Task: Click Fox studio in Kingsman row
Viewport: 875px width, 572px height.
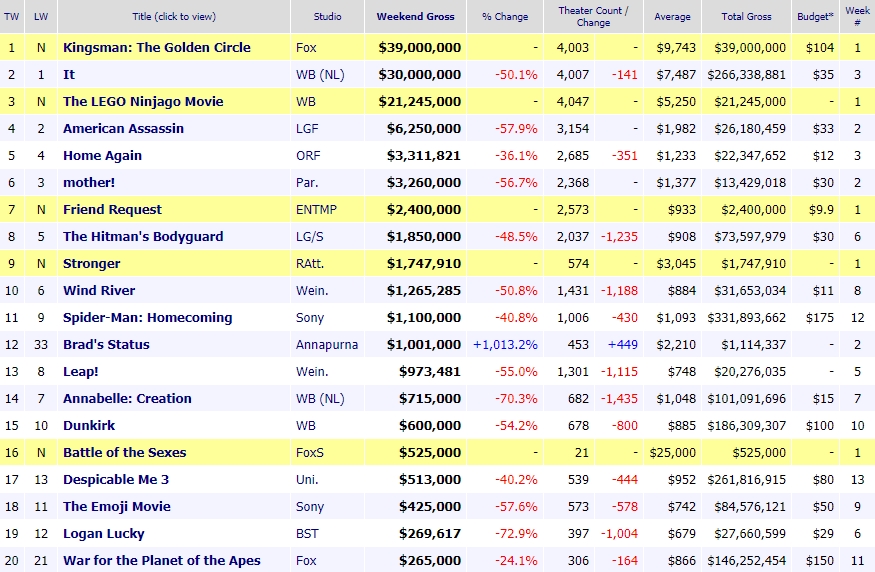Action: (306, 47)
